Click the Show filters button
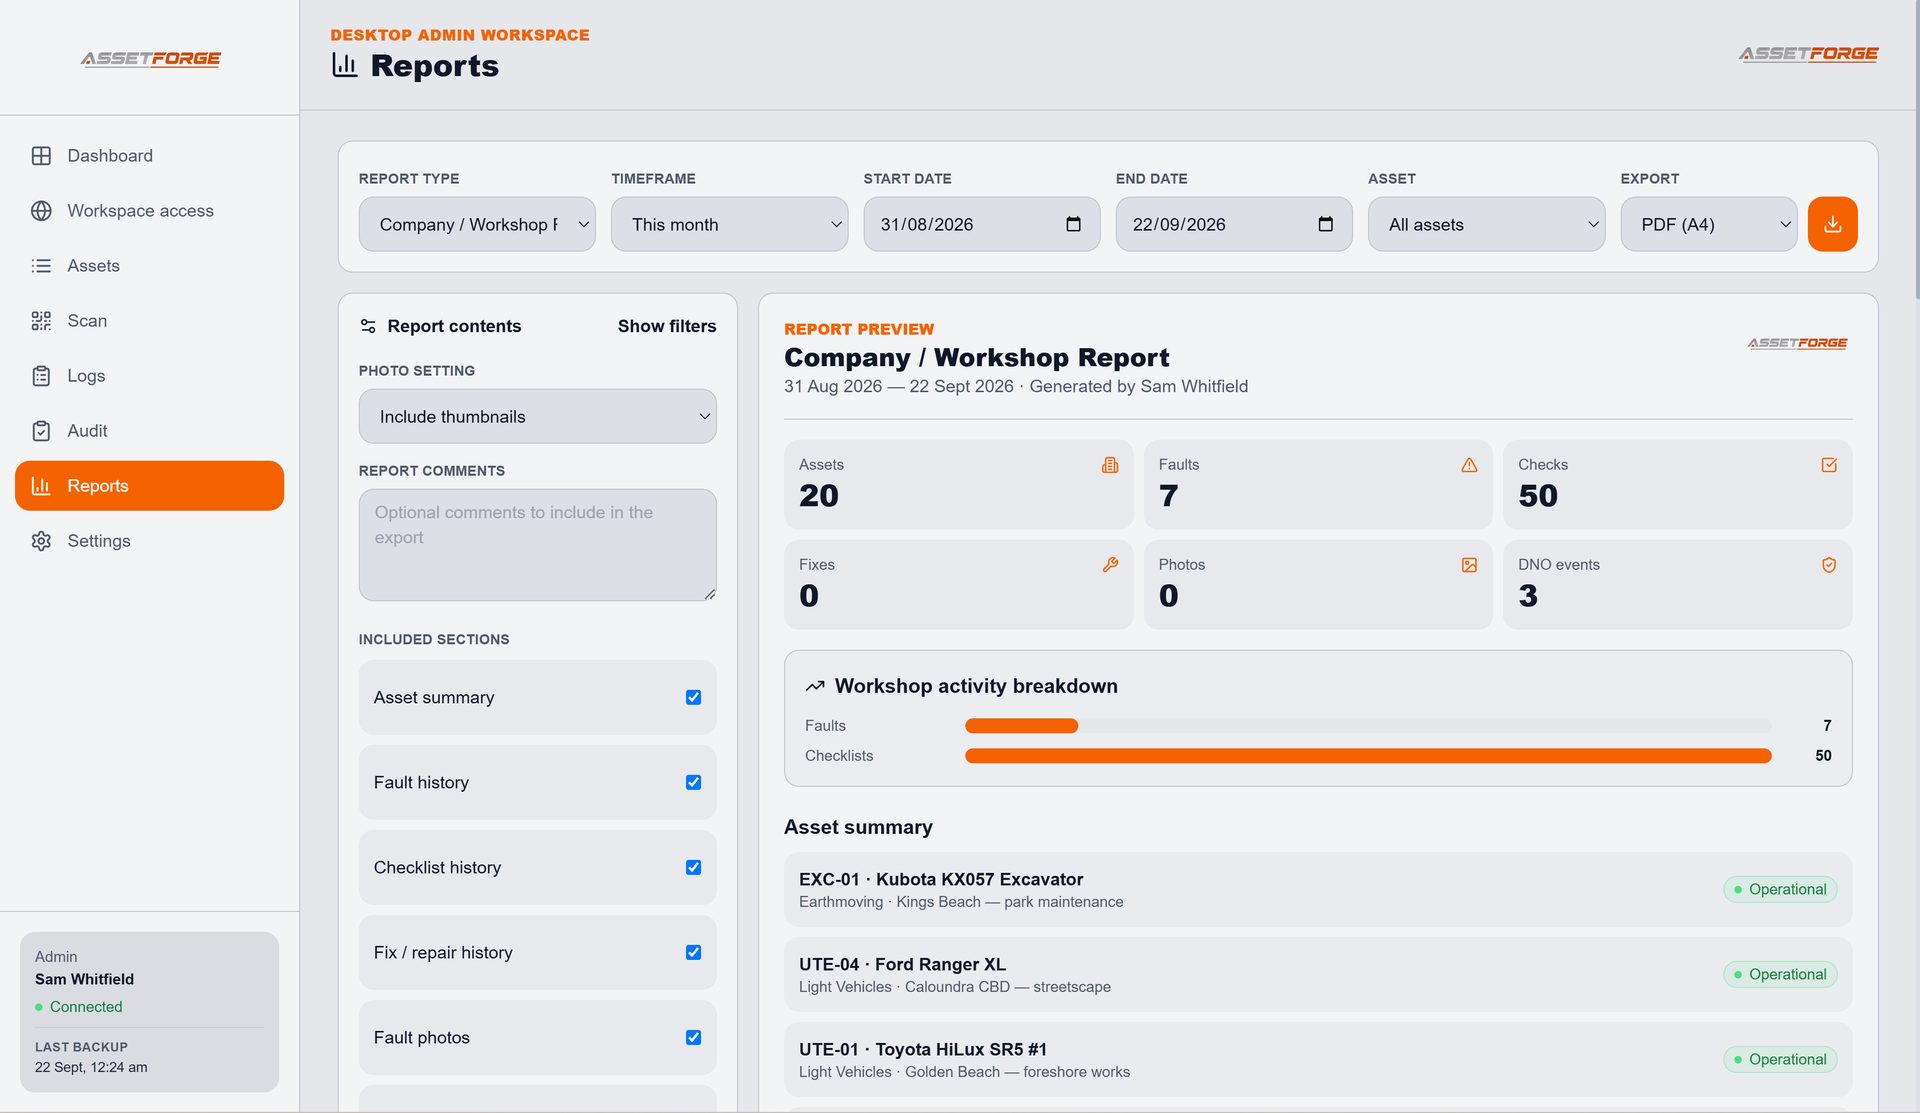 (667, 326)
